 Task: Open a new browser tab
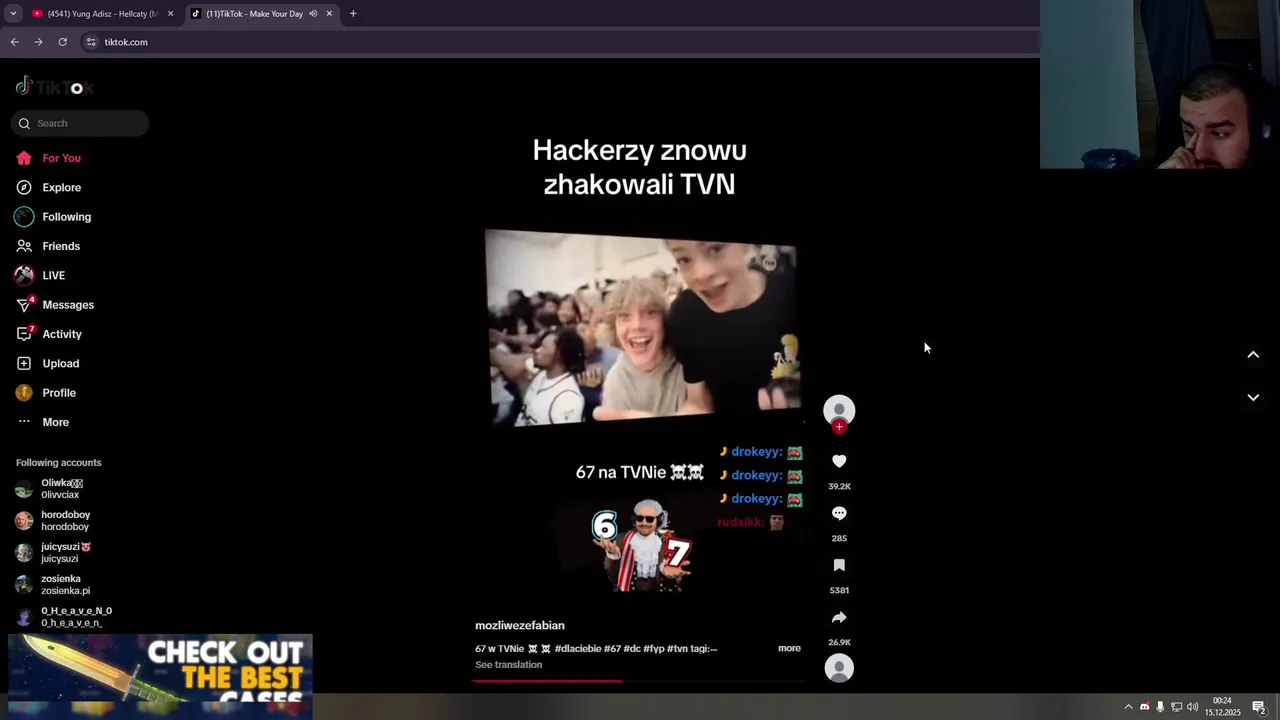coord(353,14)
